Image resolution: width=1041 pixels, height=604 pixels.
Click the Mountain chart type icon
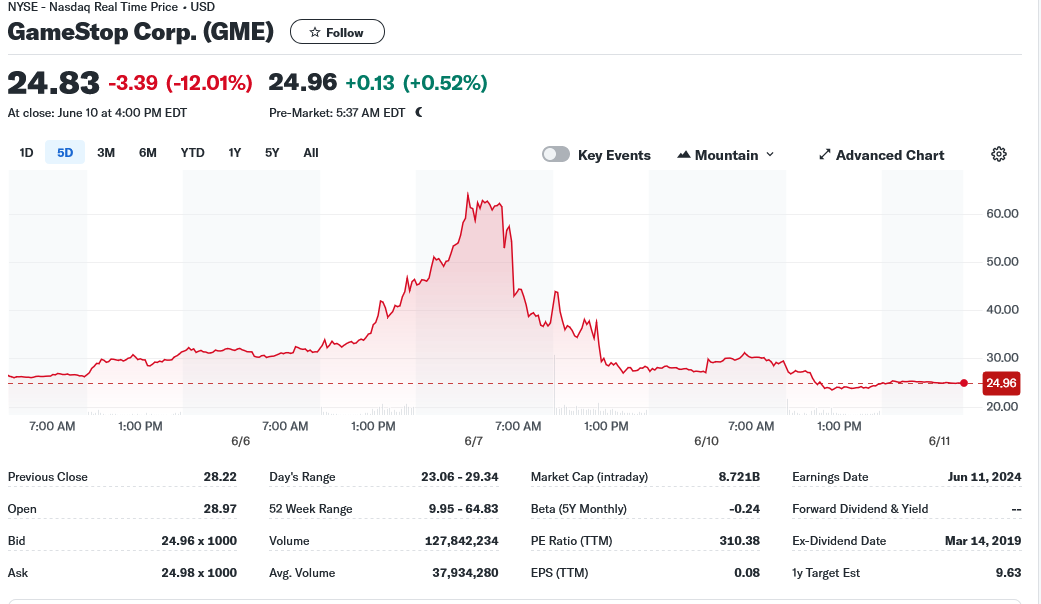coord(683,155)
